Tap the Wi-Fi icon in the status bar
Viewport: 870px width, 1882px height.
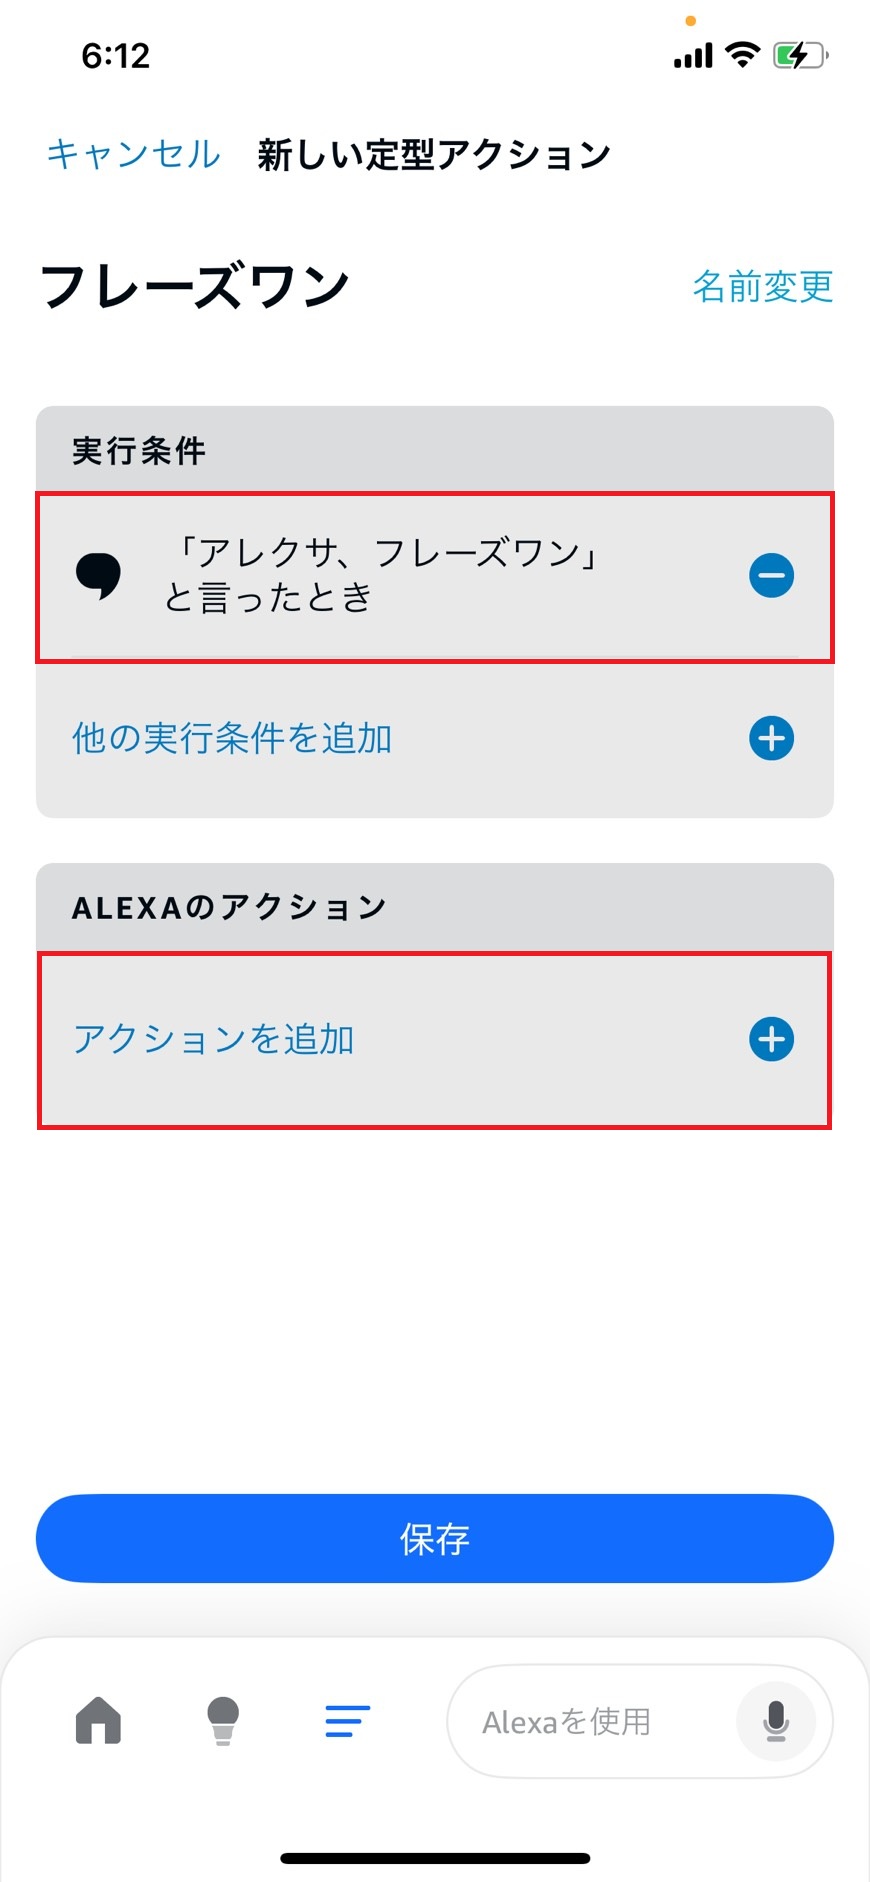pyautogui.click(x=741, y=56)
